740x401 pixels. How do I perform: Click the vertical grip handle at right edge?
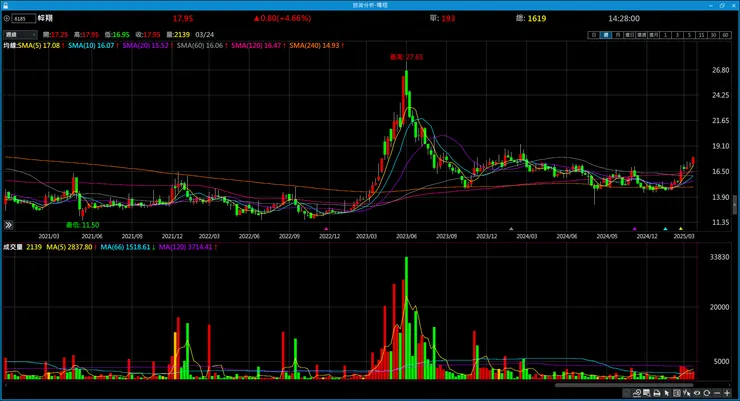(735, 205)
